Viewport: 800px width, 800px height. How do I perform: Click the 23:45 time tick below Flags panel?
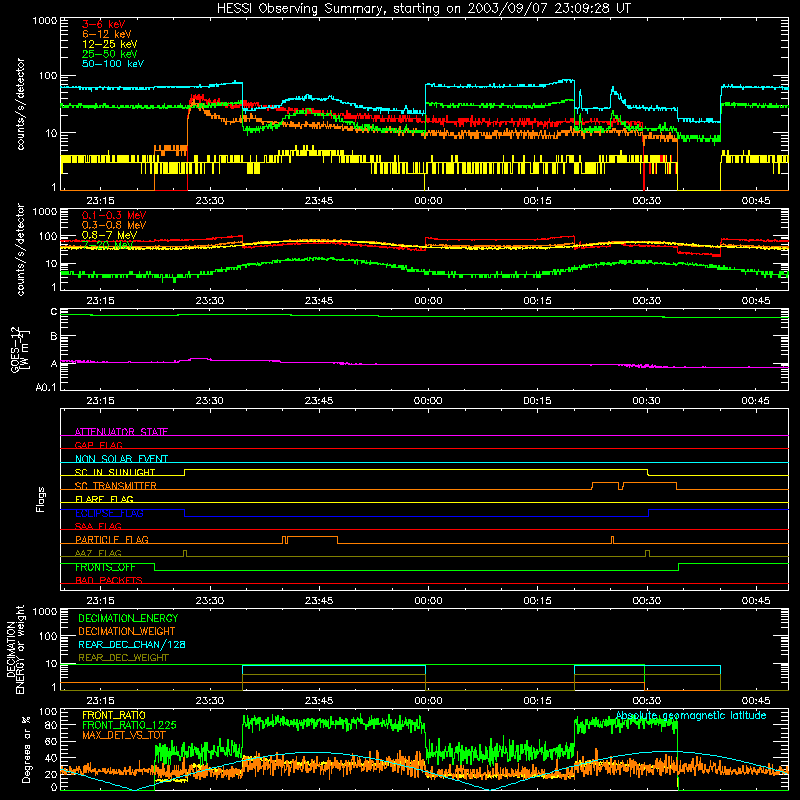[x=319, y=601]
